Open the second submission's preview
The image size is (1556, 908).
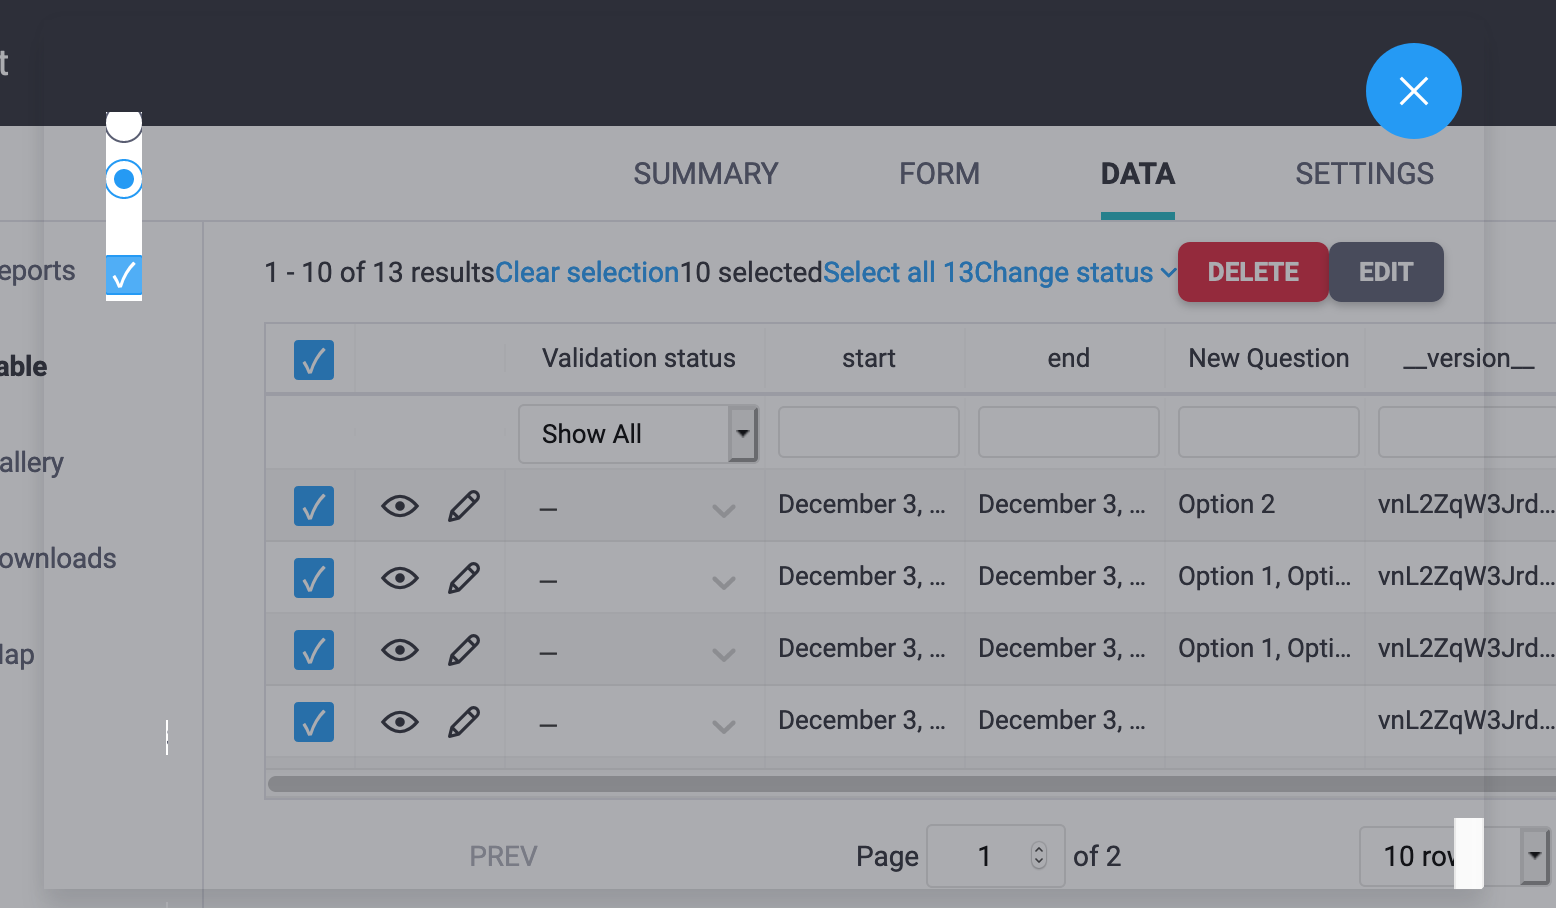(399, 577)
